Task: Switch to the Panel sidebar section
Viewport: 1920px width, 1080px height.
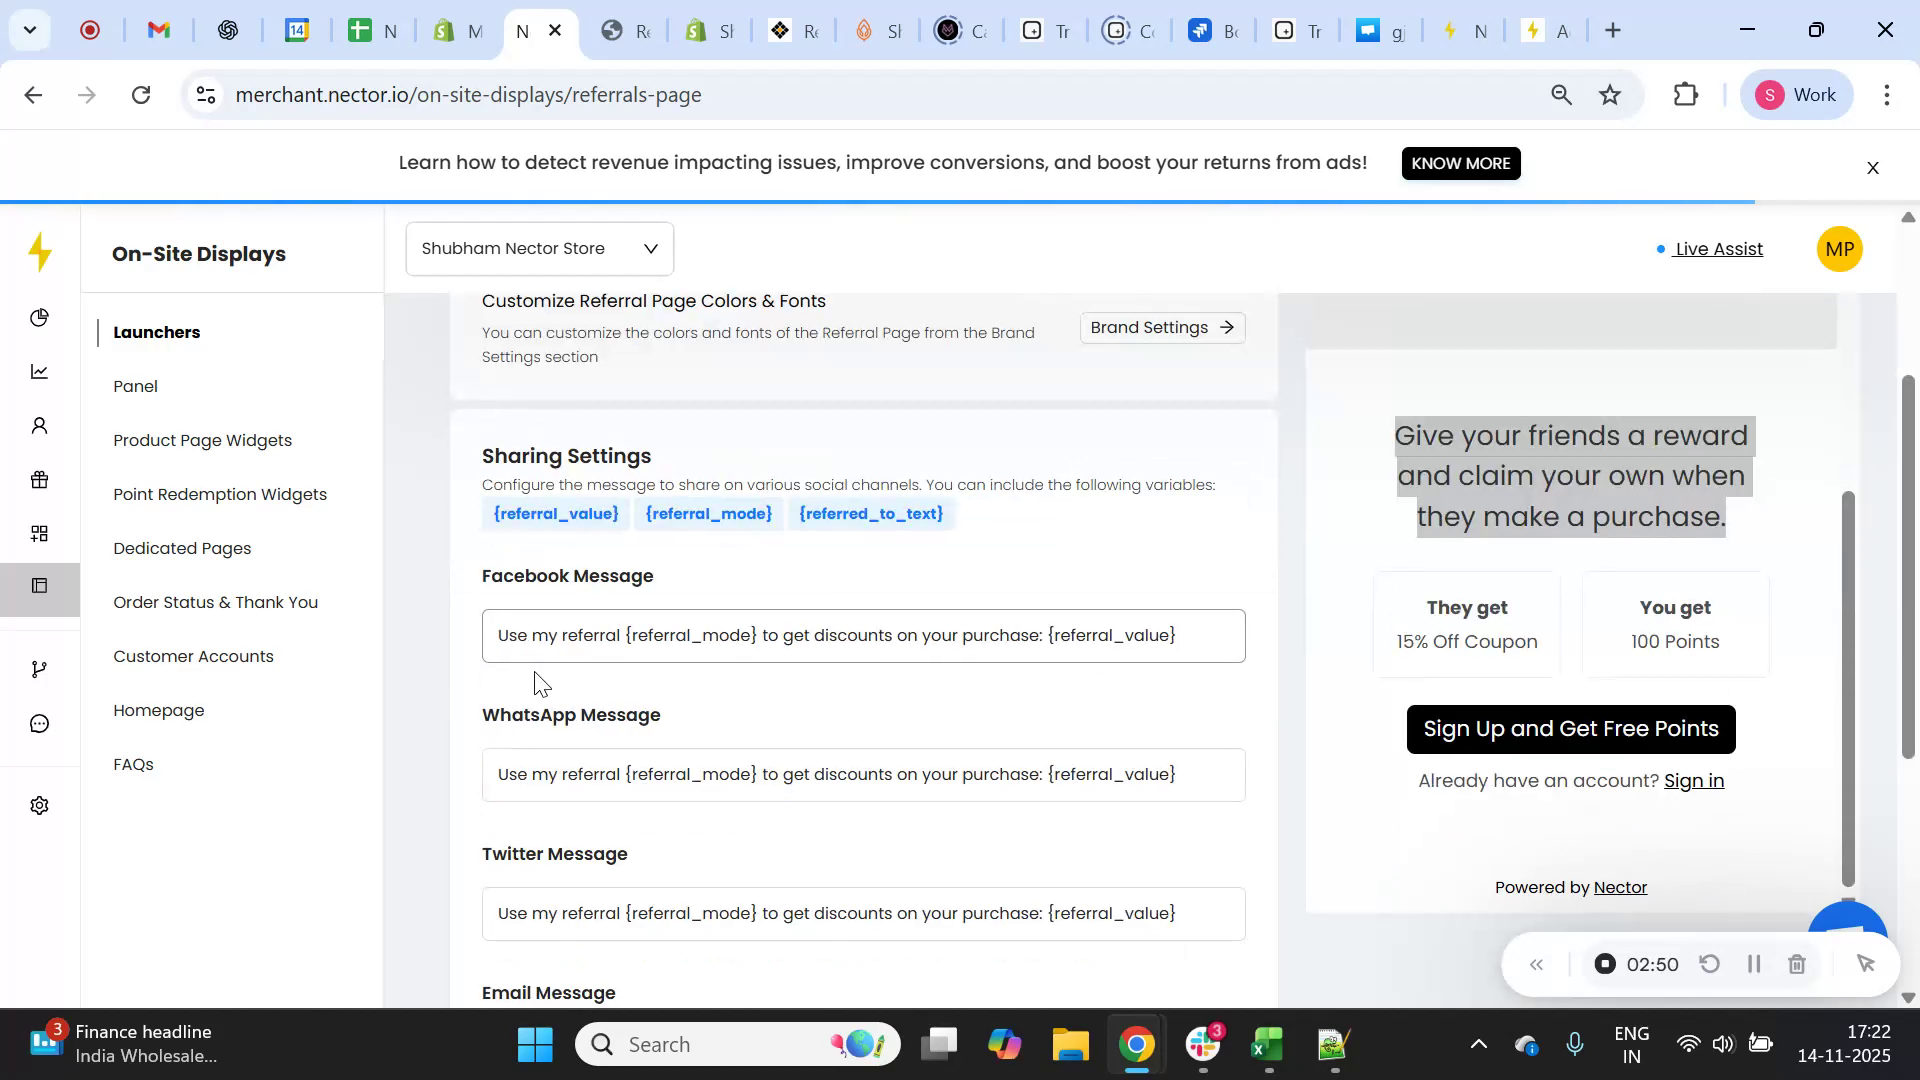Action: tap(136, 386)
